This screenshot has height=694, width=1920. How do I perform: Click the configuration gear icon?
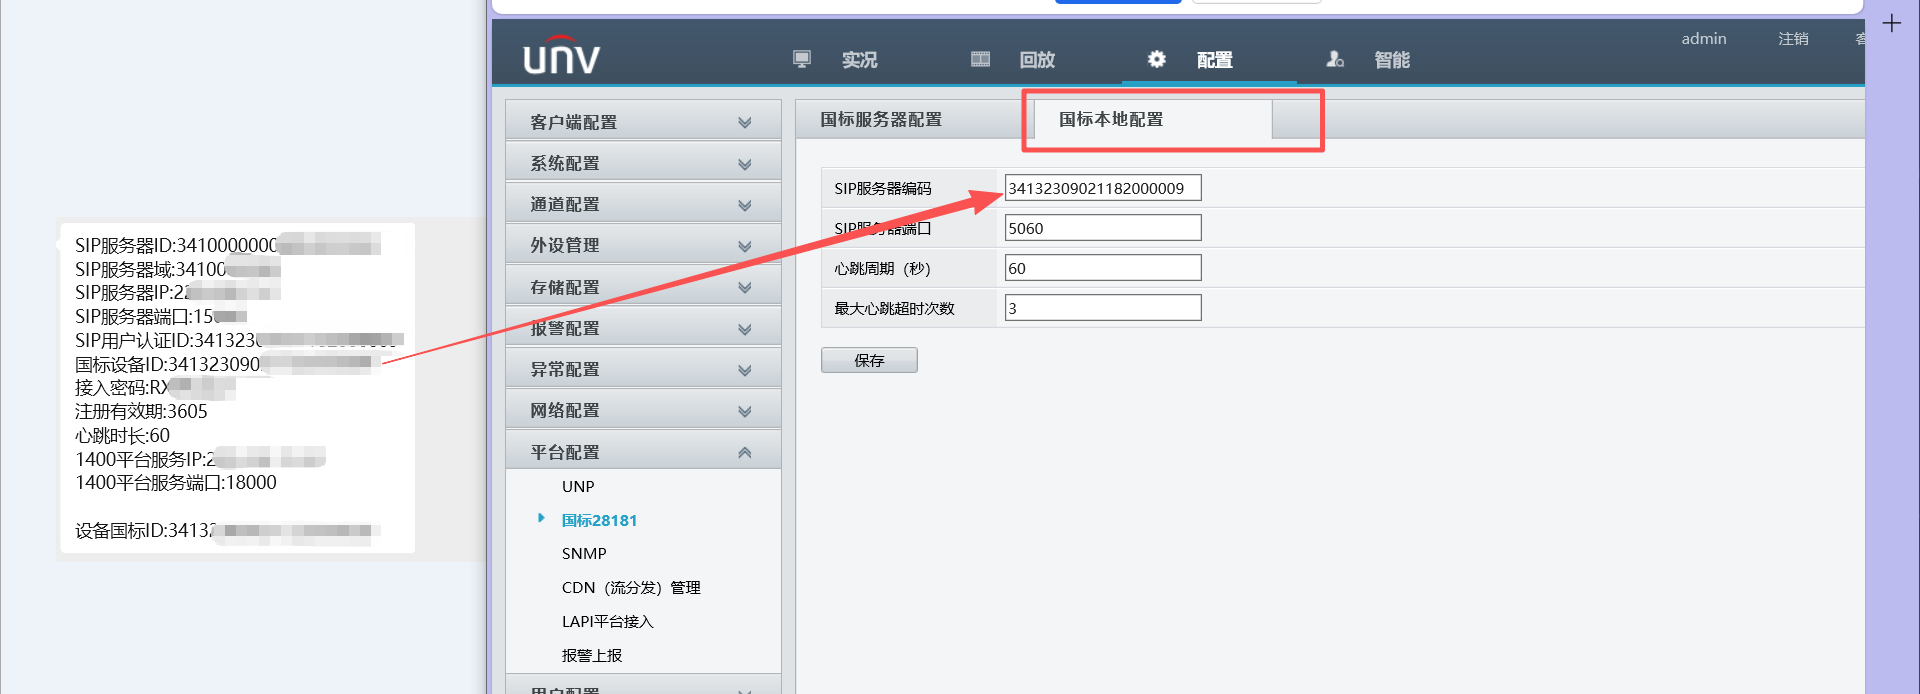click(1156, 59)
